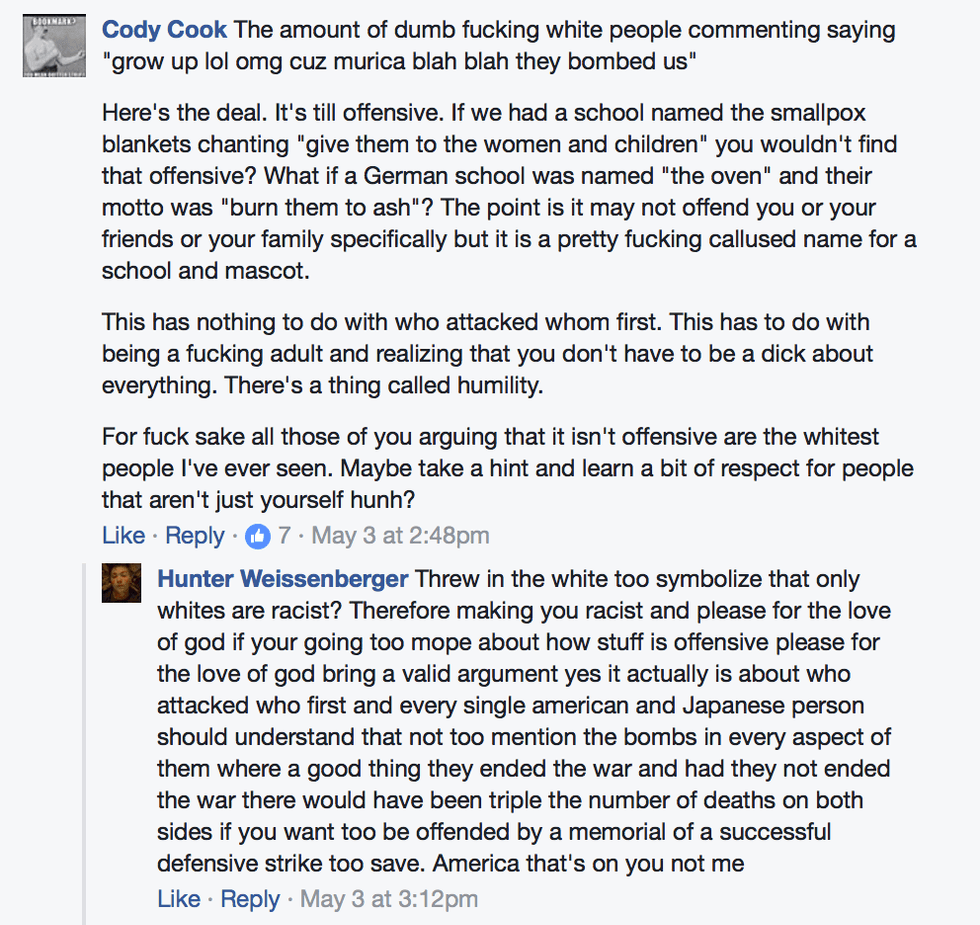The image size is (980, 925).
Task: Click the blue thumbs-up reaction icon
Action: (x=258, y=536)
